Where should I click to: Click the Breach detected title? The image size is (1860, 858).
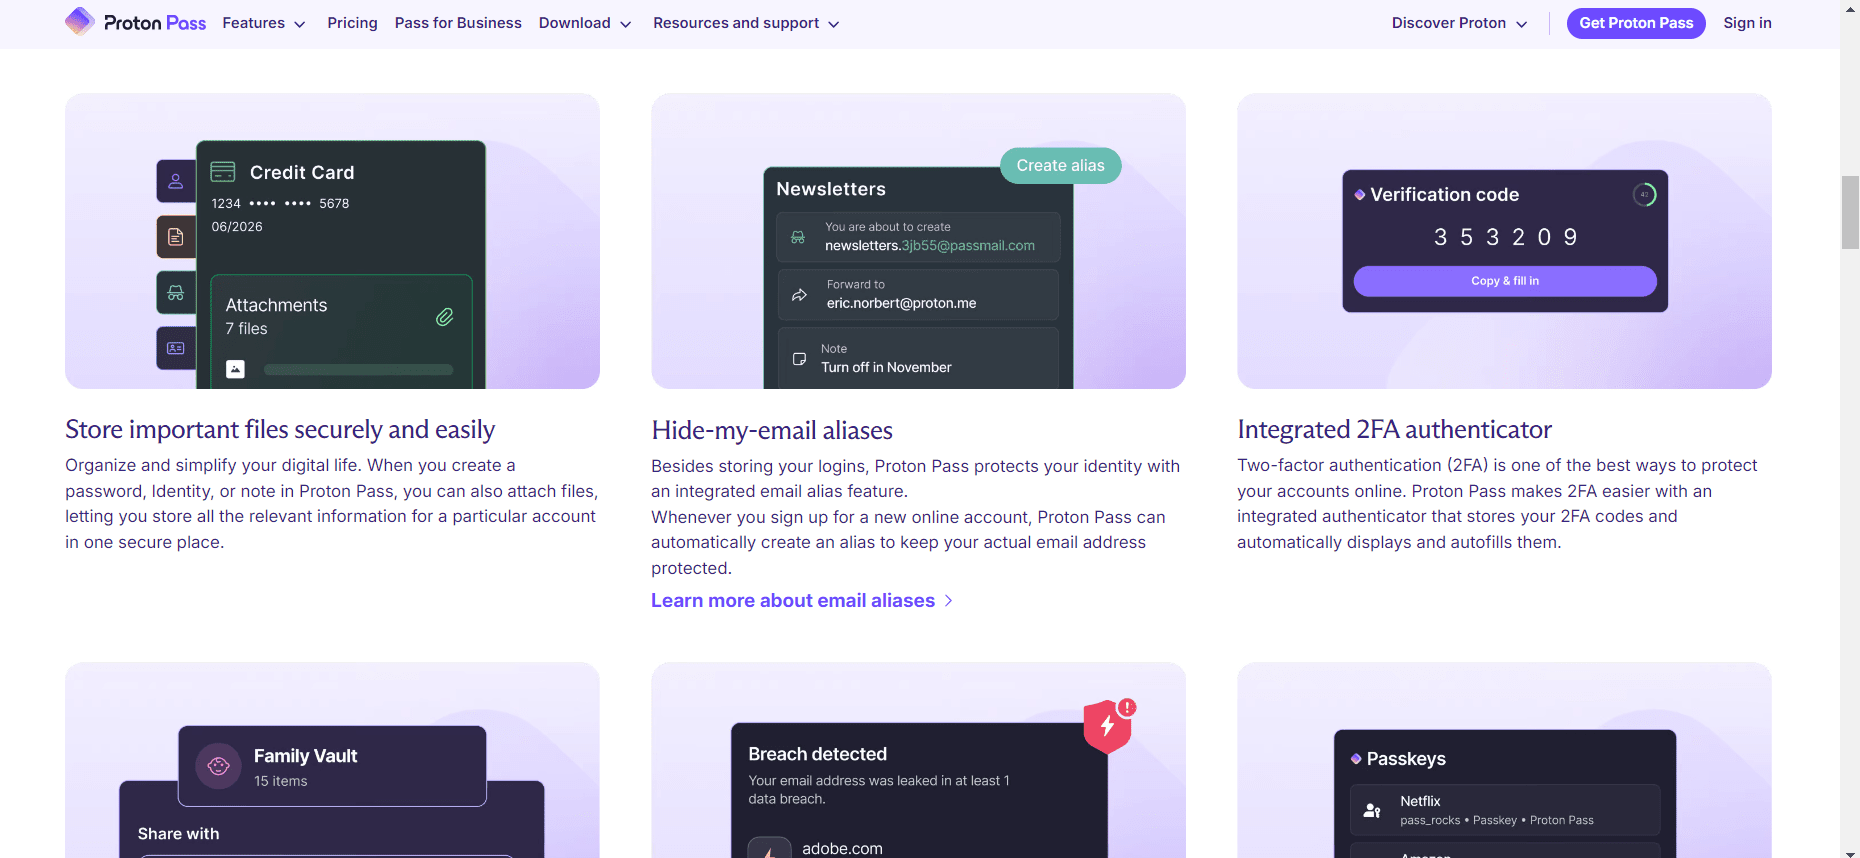pos(817,754)
